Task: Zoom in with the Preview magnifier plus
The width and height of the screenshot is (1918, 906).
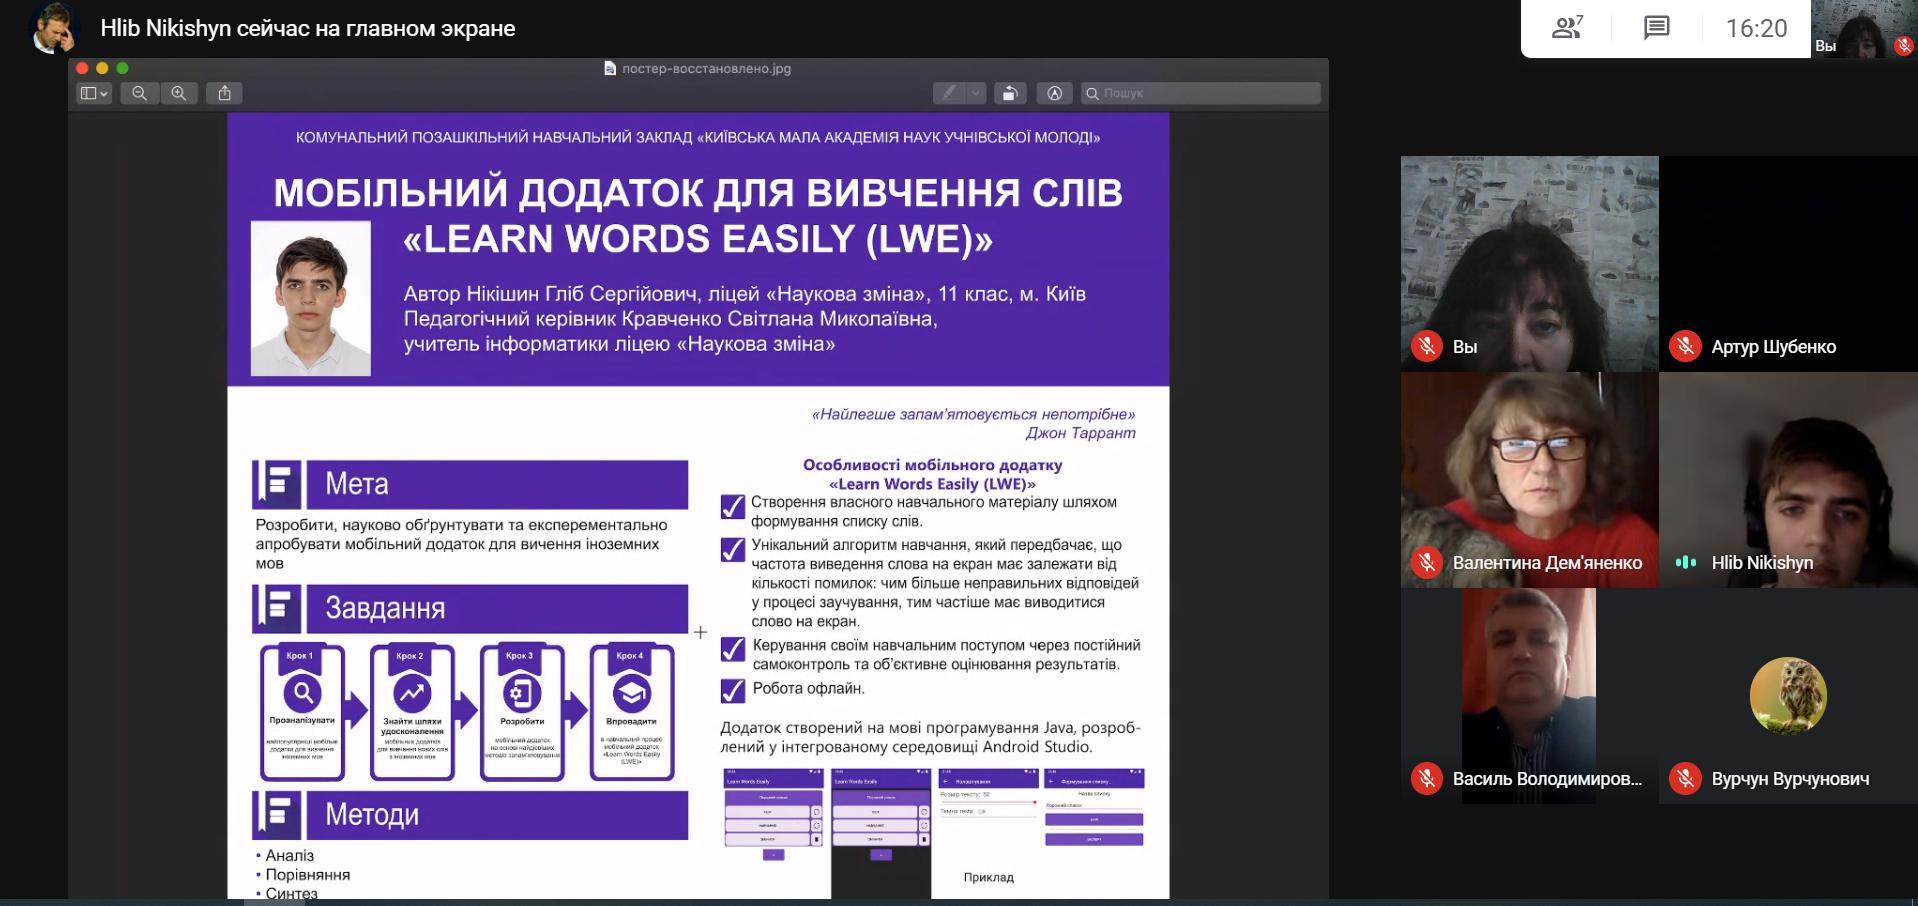Action: point(178,93)
